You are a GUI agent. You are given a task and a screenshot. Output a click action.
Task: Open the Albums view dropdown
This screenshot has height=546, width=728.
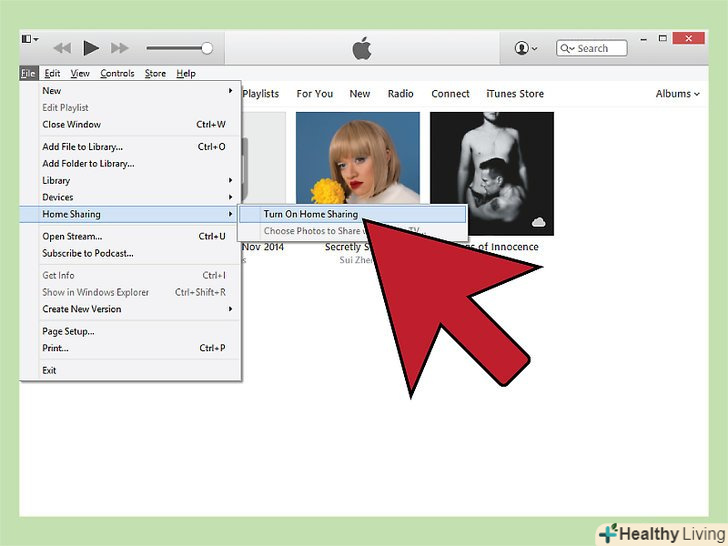tap(677, 94)
